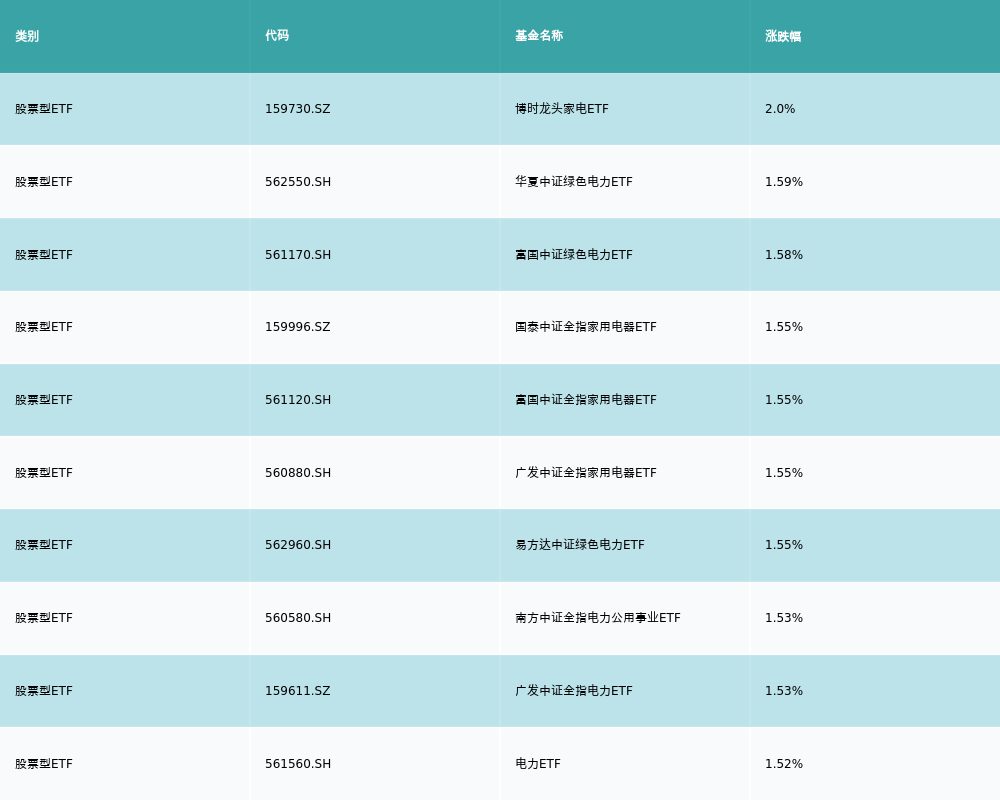
Task: Click fund name 富国中证全指家用电器ETF
Action: pos(586,400)
